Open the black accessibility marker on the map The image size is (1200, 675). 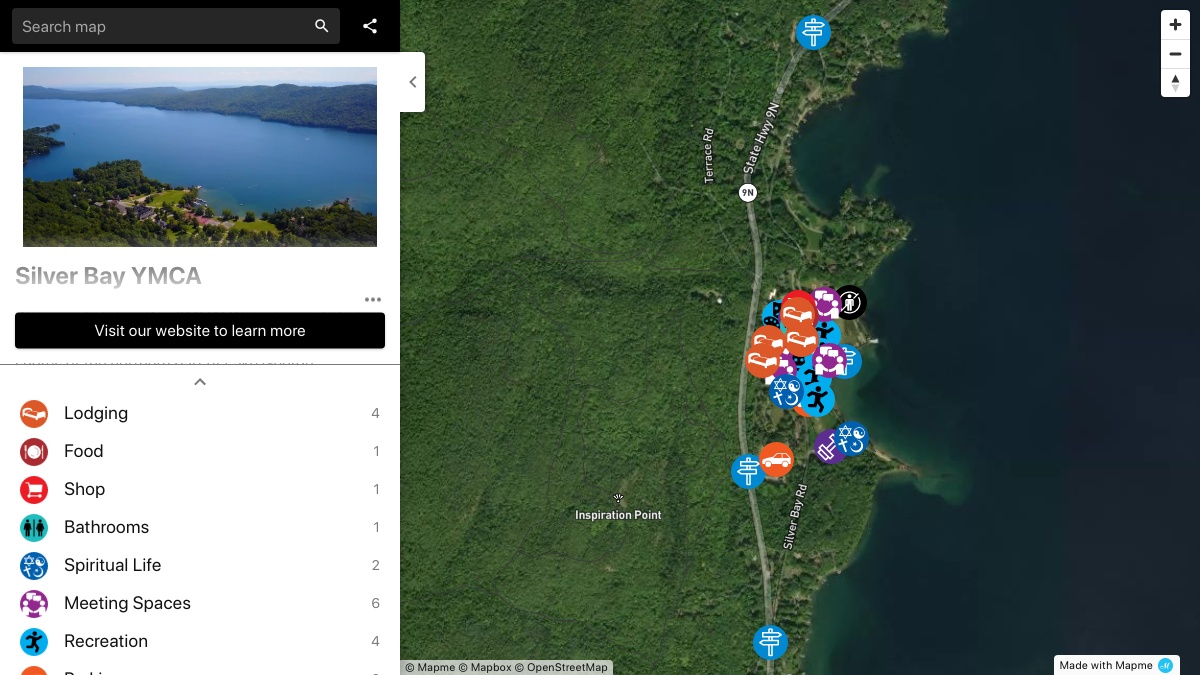(x=851, y=302)
